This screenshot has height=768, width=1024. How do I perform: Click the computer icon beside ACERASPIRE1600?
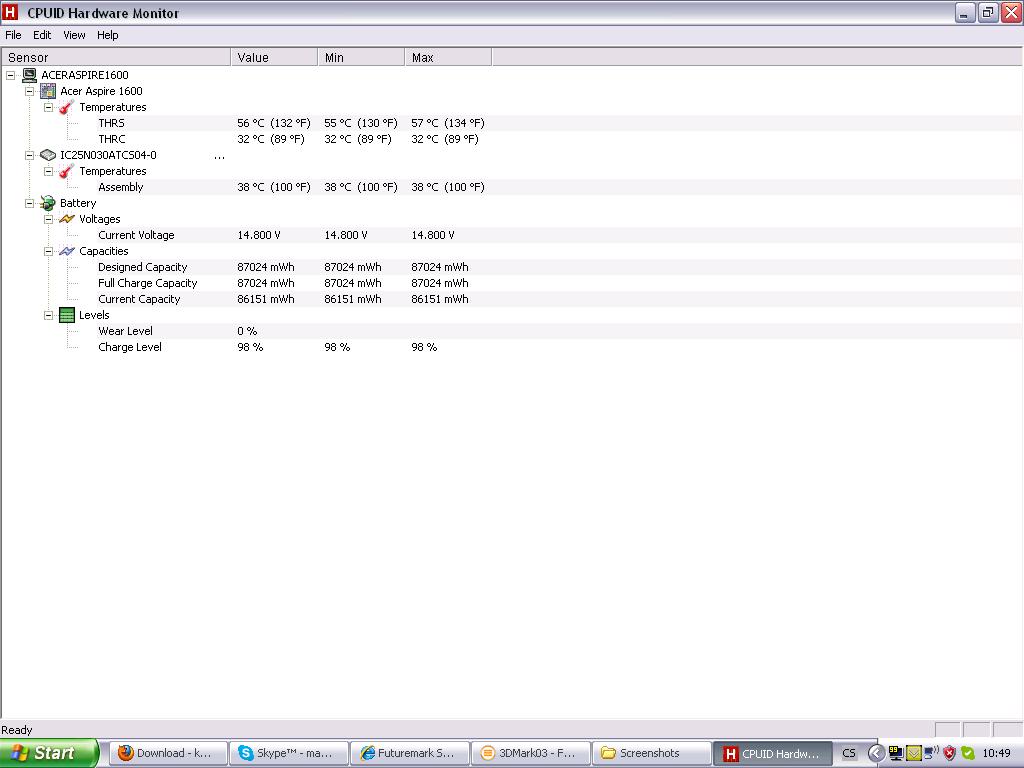click(29, 75)
